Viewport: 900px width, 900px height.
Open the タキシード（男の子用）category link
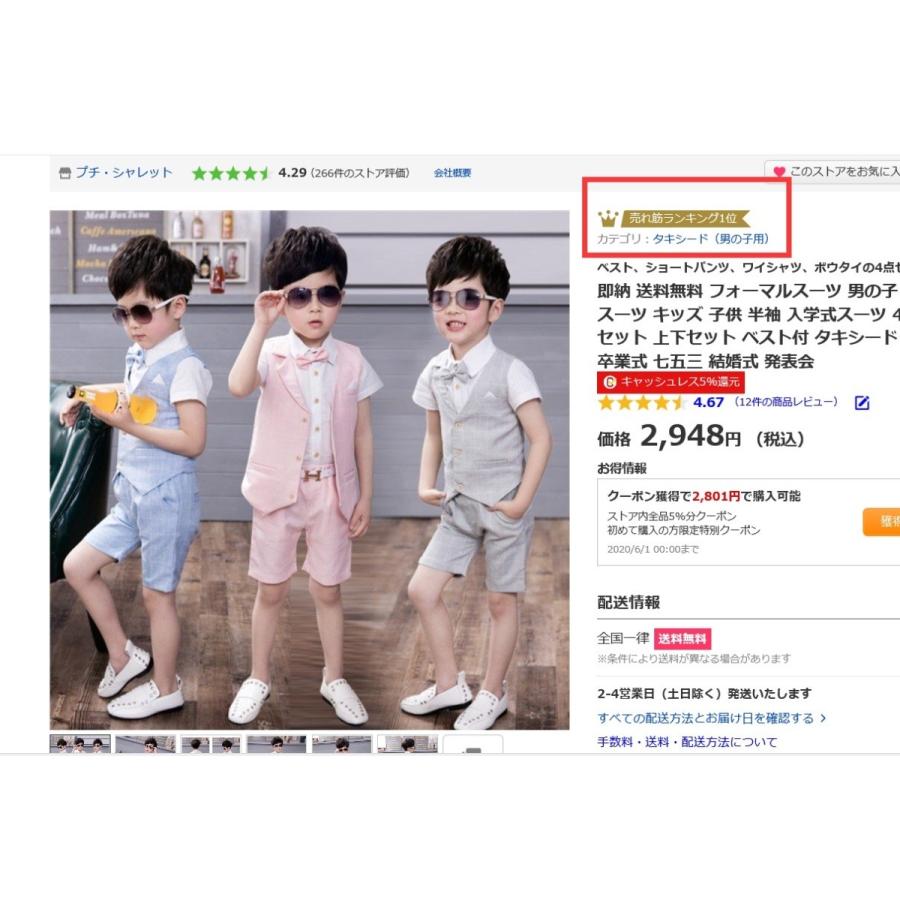(x=711, y=239)
